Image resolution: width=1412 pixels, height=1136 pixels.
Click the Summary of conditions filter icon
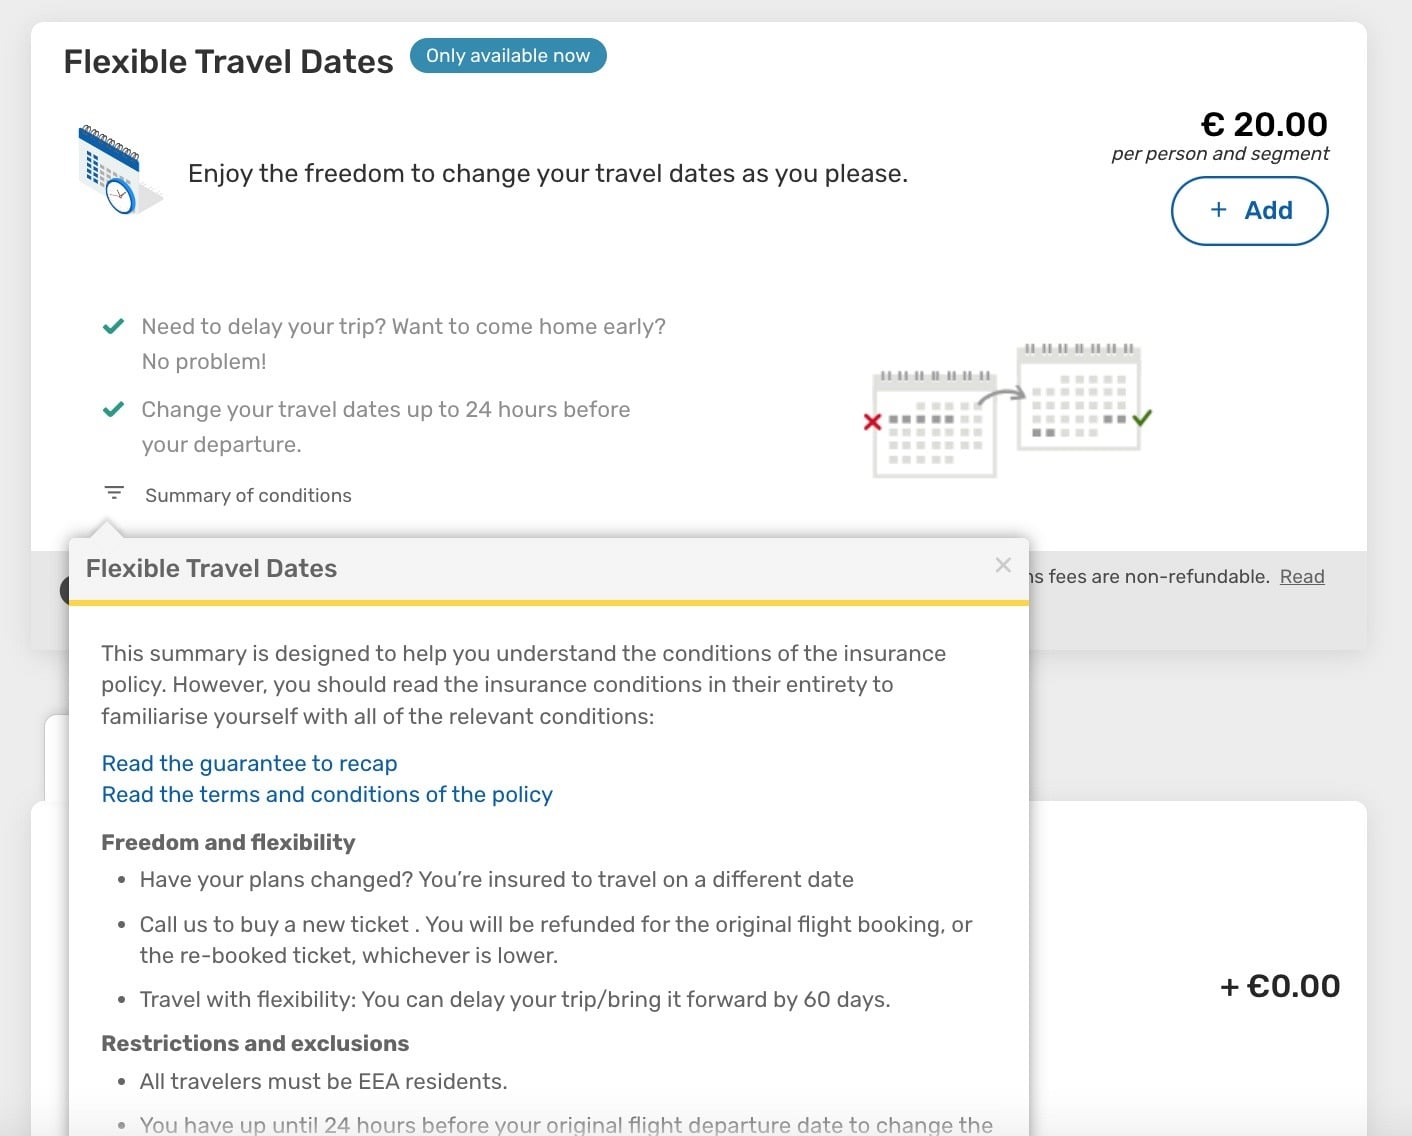point(114,493)
